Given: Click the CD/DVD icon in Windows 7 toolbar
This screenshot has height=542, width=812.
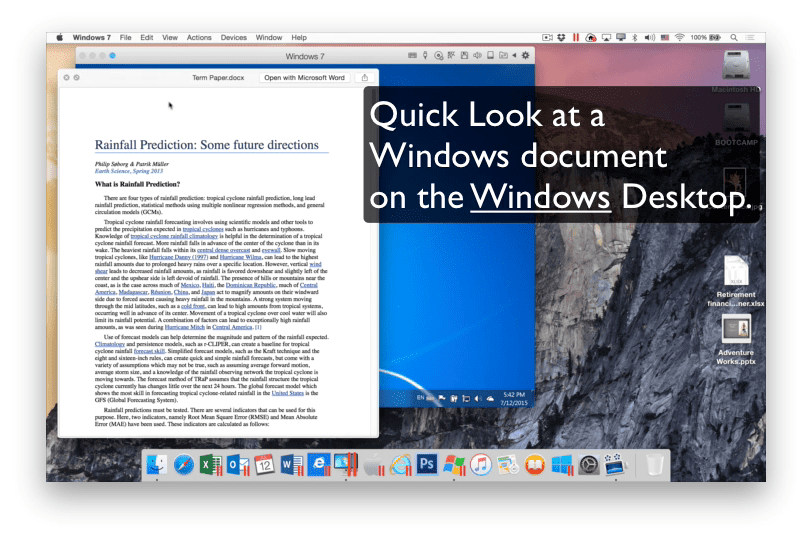Looking at the screenshot, I should (439, 55).
